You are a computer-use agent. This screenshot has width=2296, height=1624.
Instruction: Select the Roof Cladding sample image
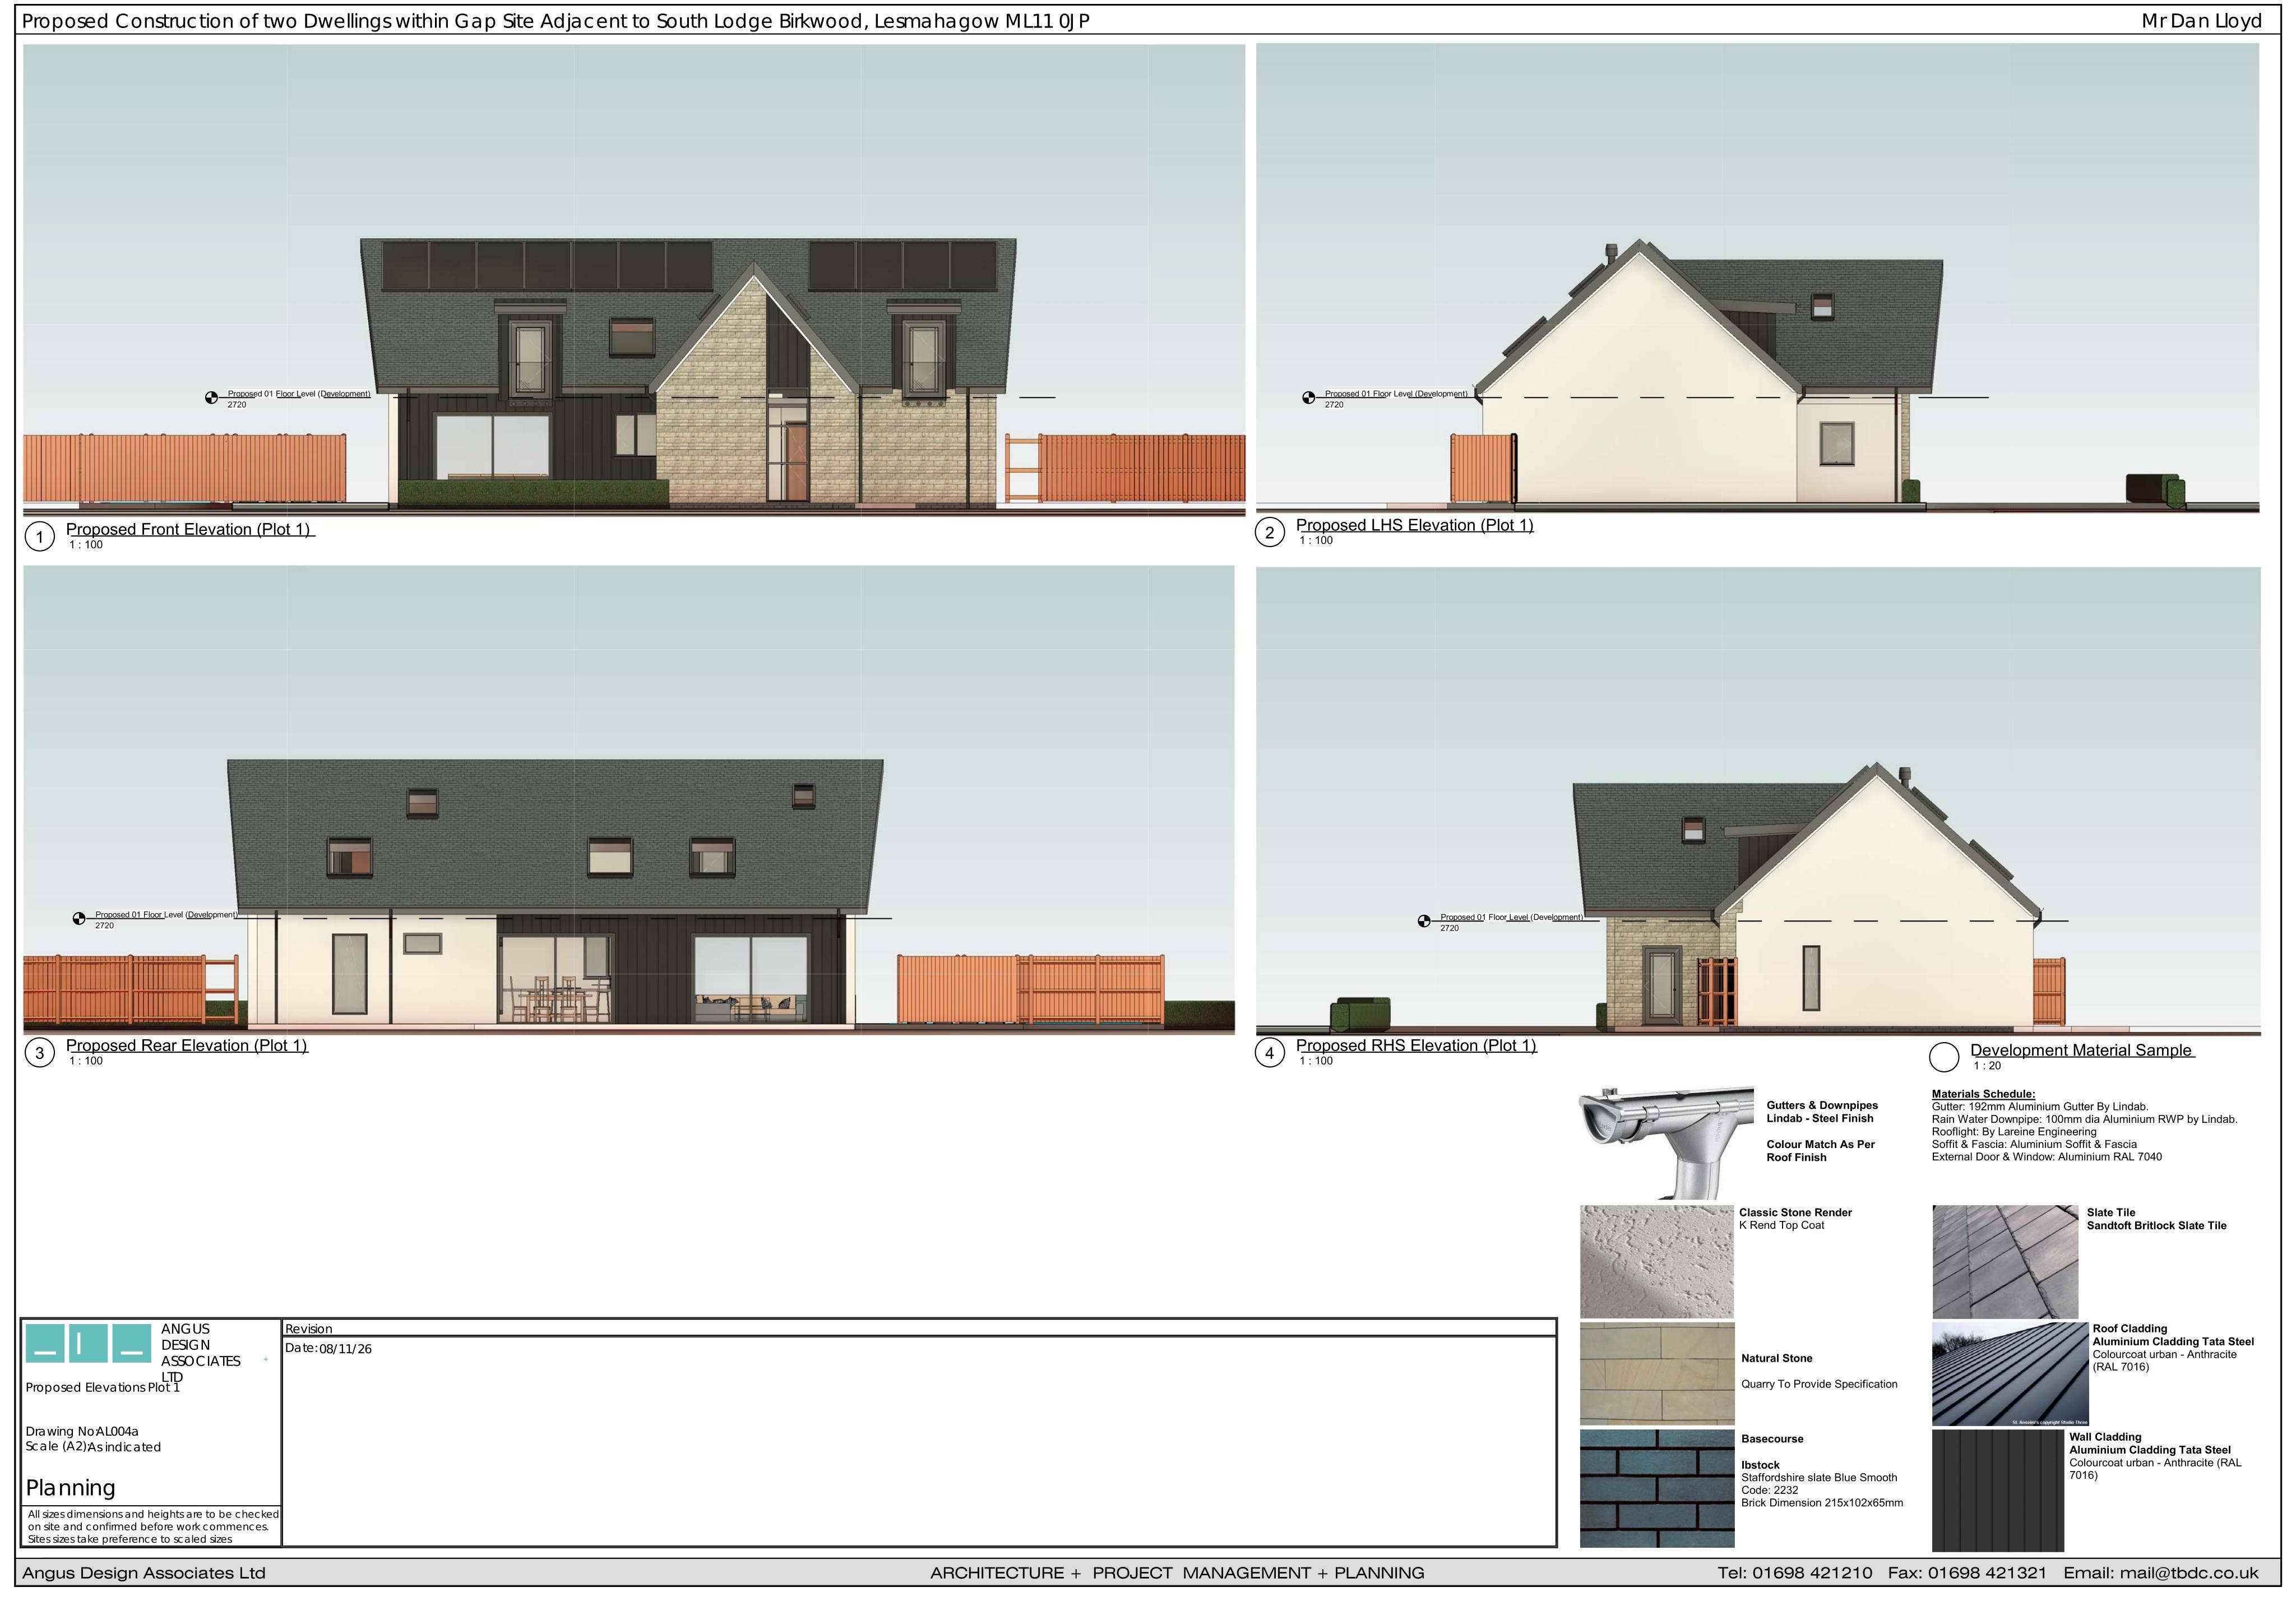(x=2010, y=1374)
